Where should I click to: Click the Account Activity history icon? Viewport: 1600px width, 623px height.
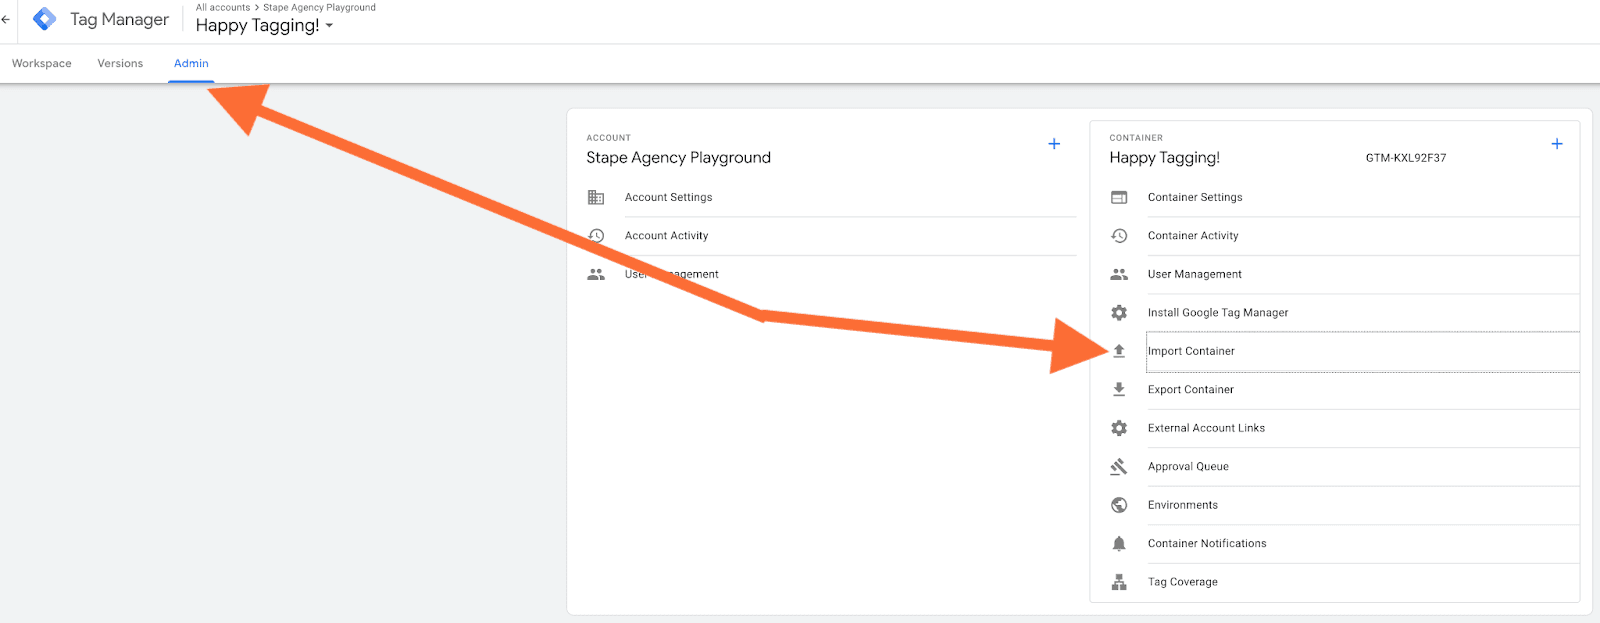click(596, 236)
